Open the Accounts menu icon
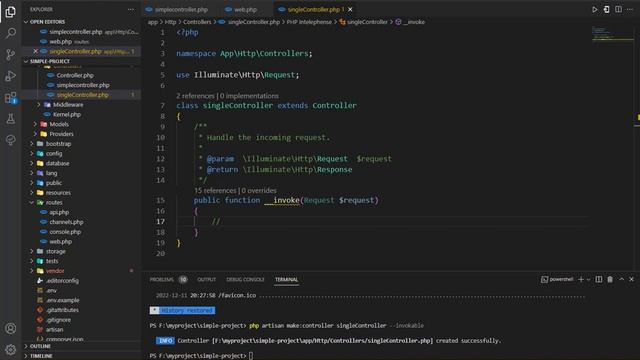Viewport: 640px width, 360px height. [x=11, y=328]
